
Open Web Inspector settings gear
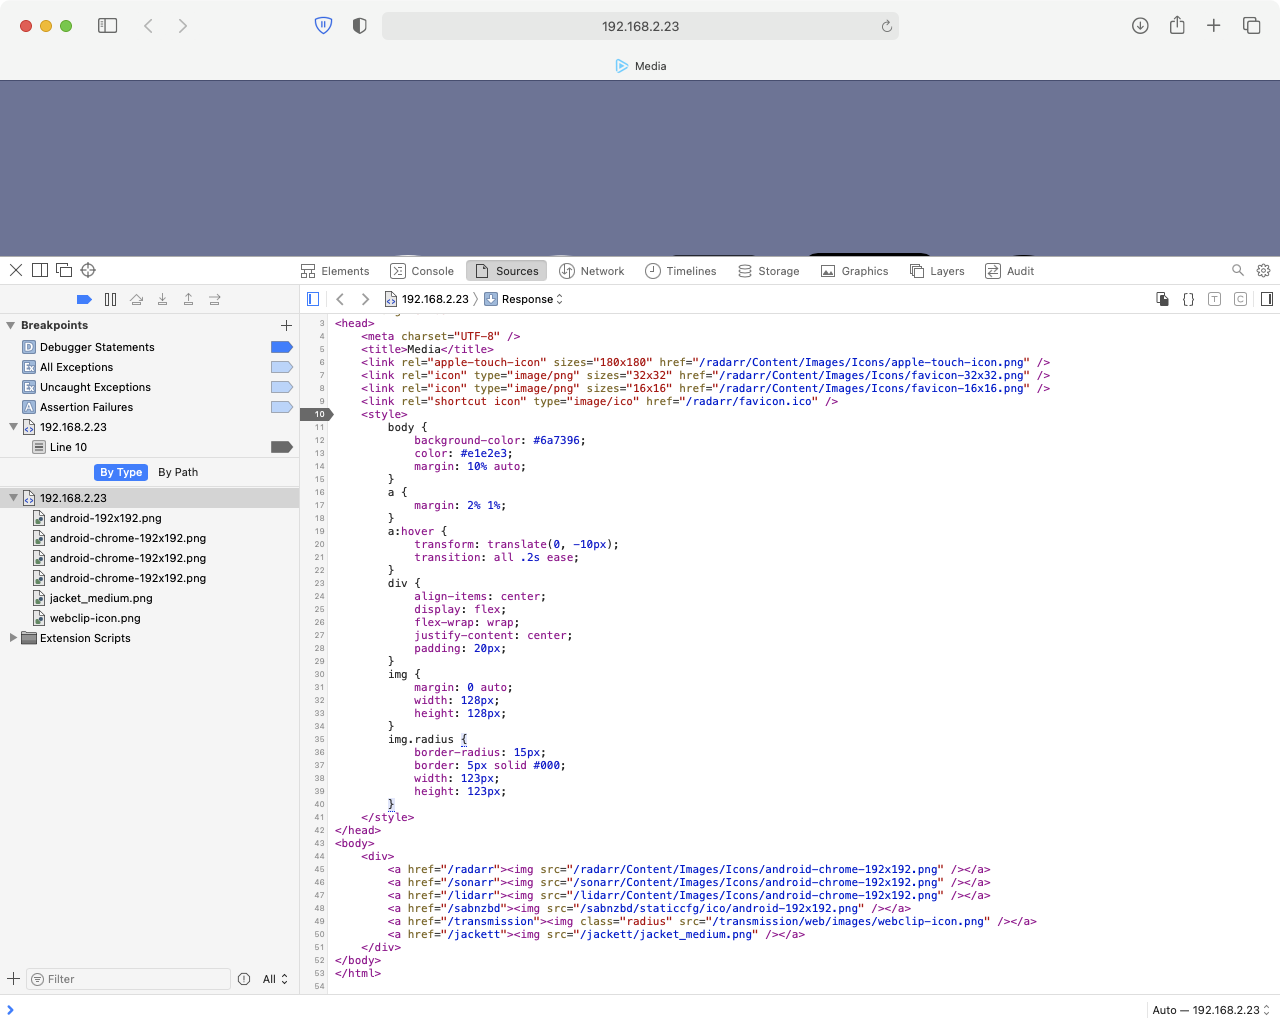click(1263, 270)
